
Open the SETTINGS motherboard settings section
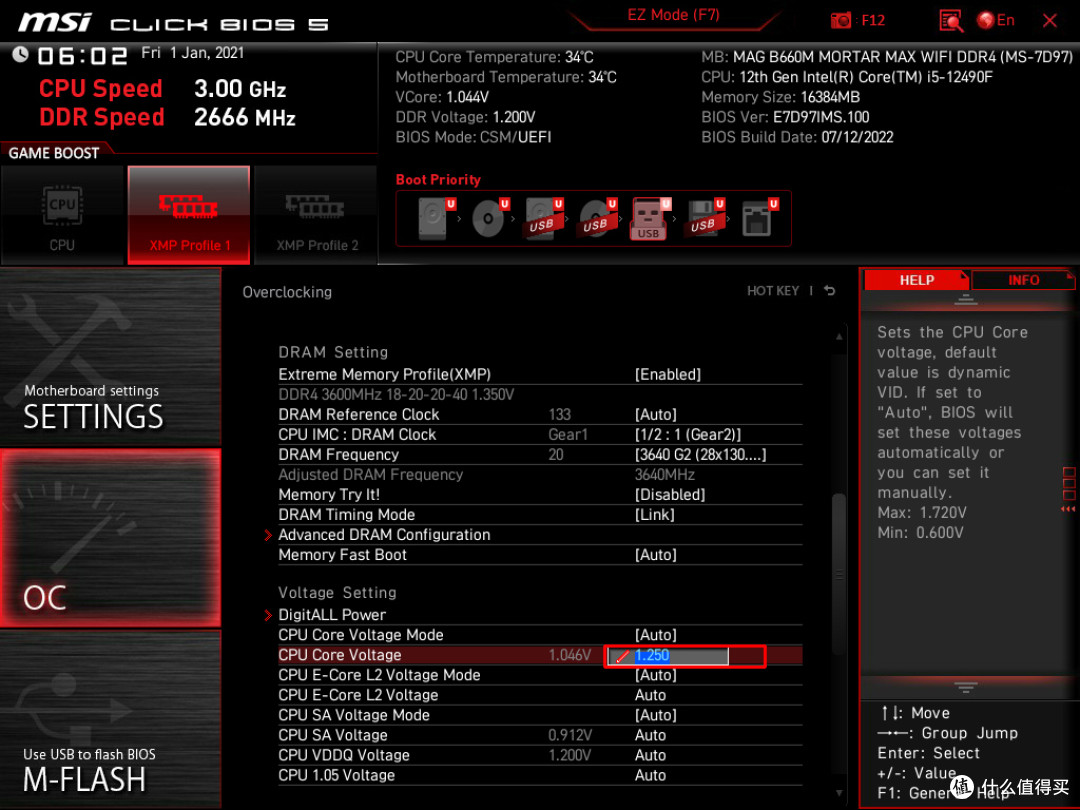coord(110,357)
